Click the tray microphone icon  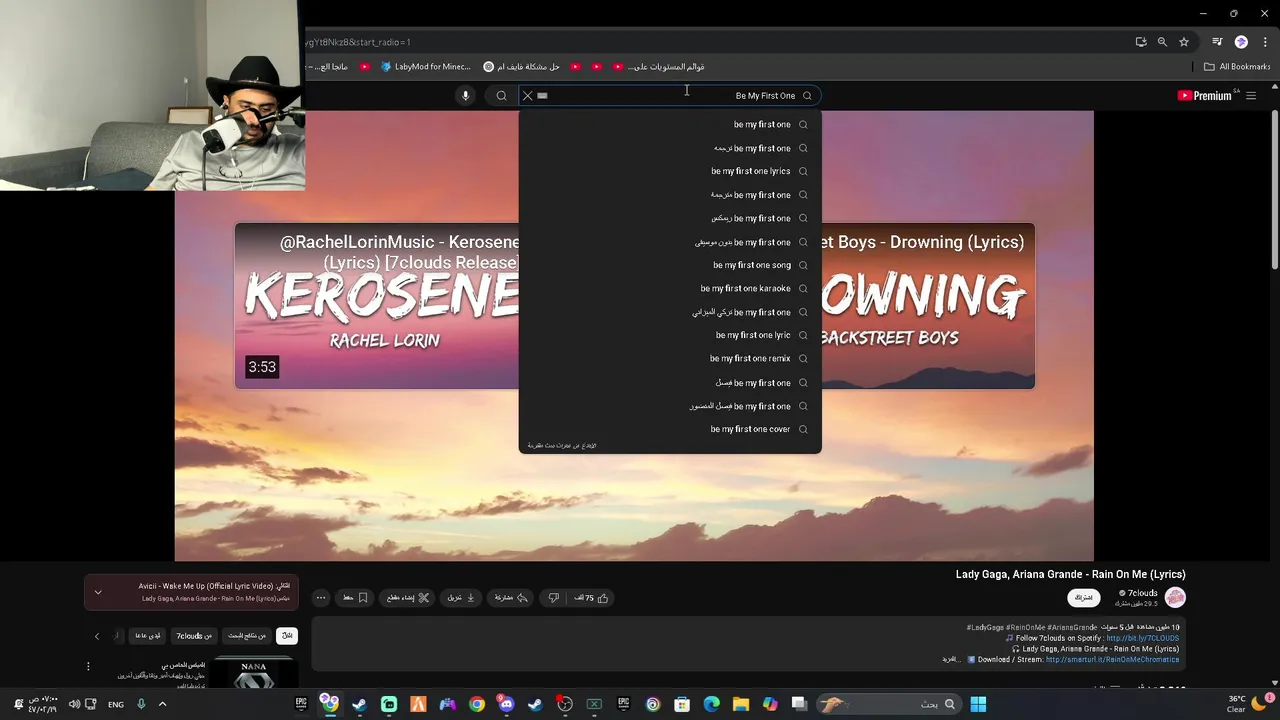(x=141, y=704)
